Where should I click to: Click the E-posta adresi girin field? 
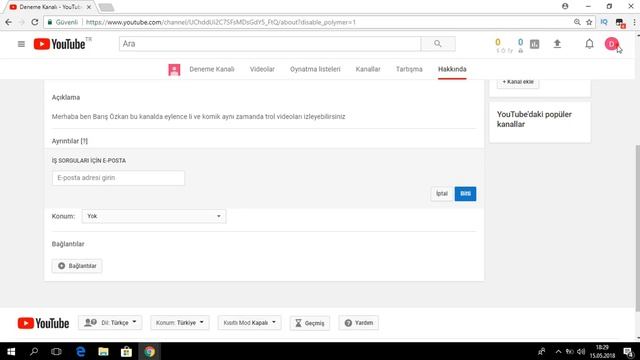[x=118, y=178]
